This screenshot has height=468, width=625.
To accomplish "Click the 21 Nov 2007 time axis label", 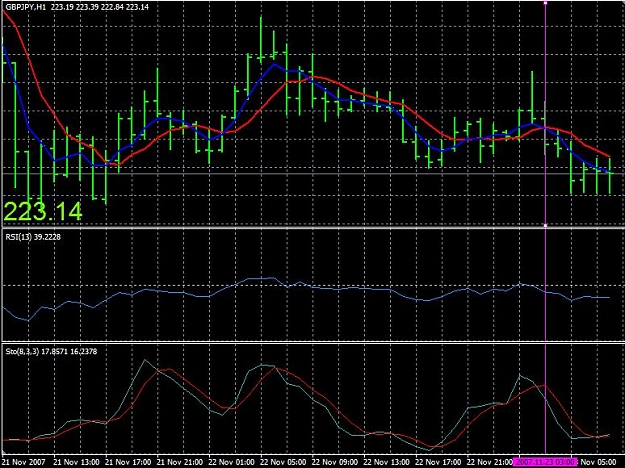I will 25,462.
